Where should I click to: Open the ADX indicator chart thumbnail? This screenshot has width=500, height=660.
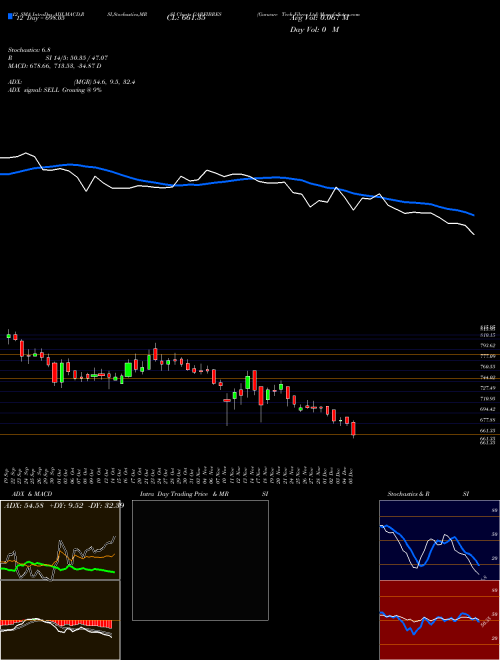coord(60,540)
